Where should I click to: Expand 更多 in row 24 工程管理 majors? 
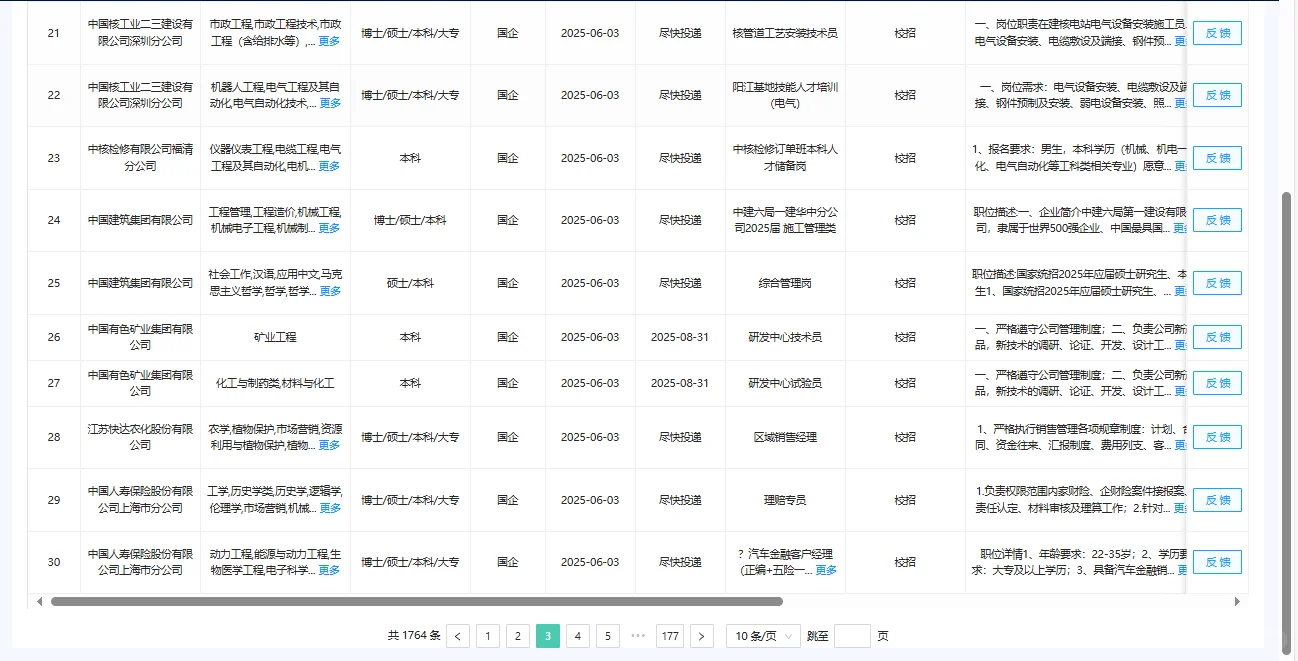pyautogui.click(x=330, y=228)
